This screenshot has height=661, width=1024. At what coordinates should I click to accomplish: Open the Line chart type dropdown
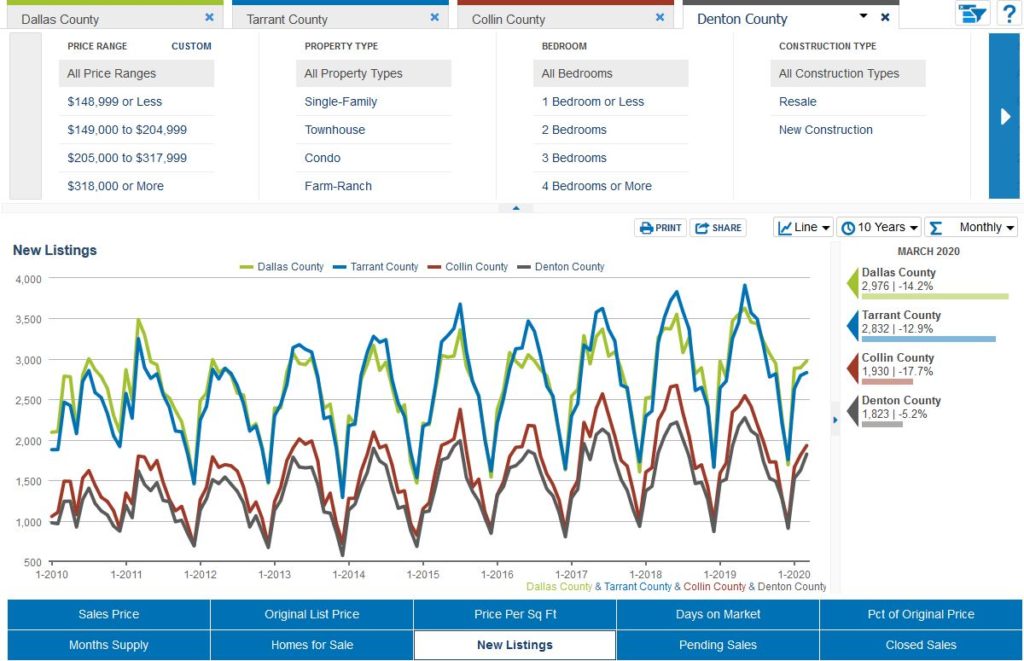click(x=803, y=228)
